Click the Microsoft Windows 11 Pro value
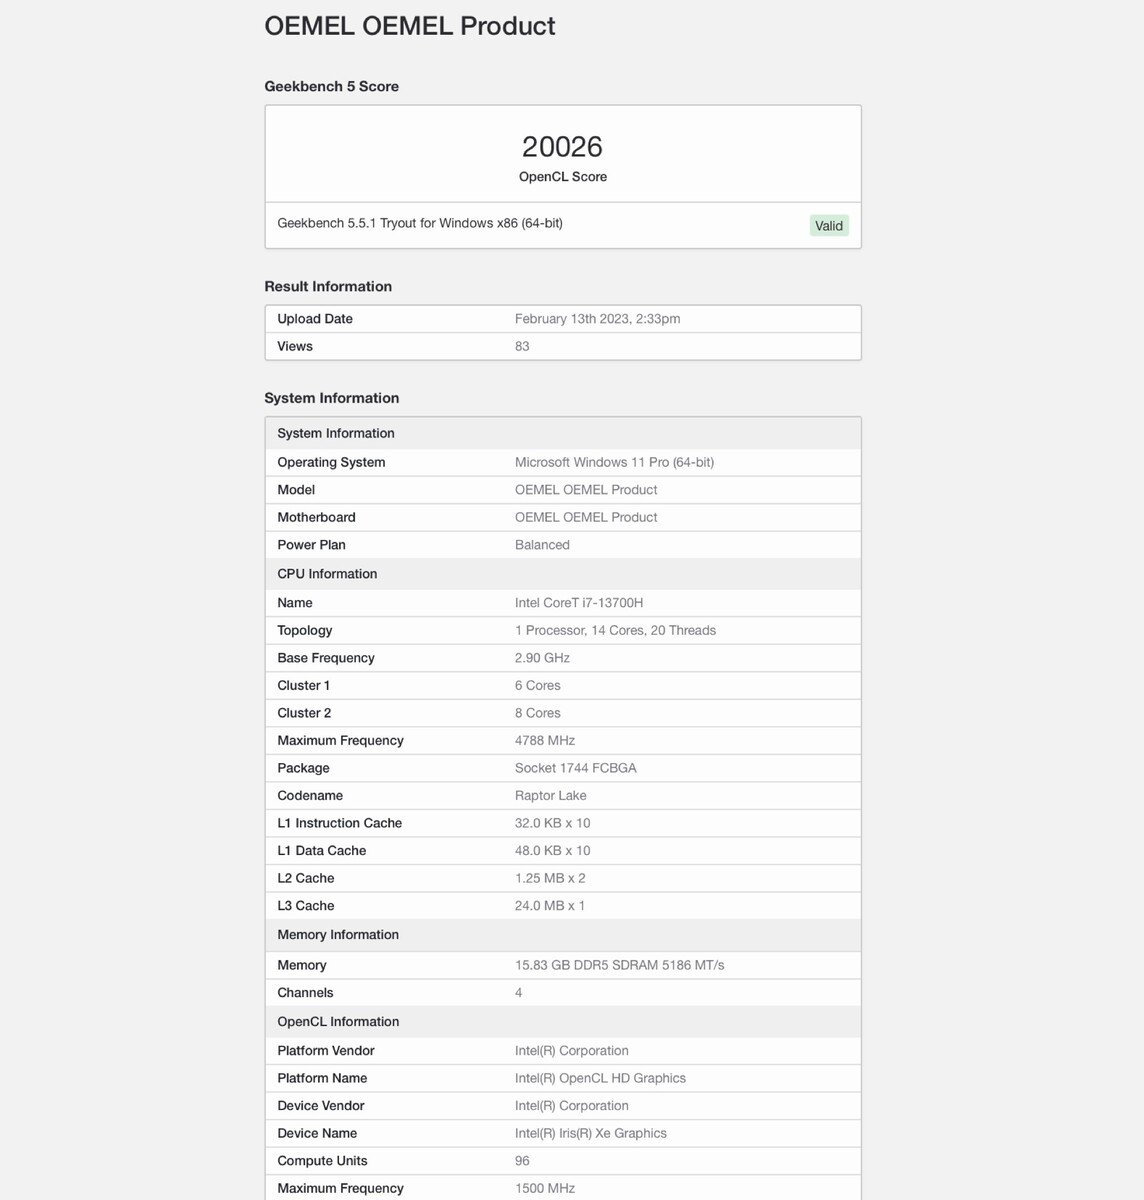Viewport: 1144px width, 1200px height. (614, 463)
